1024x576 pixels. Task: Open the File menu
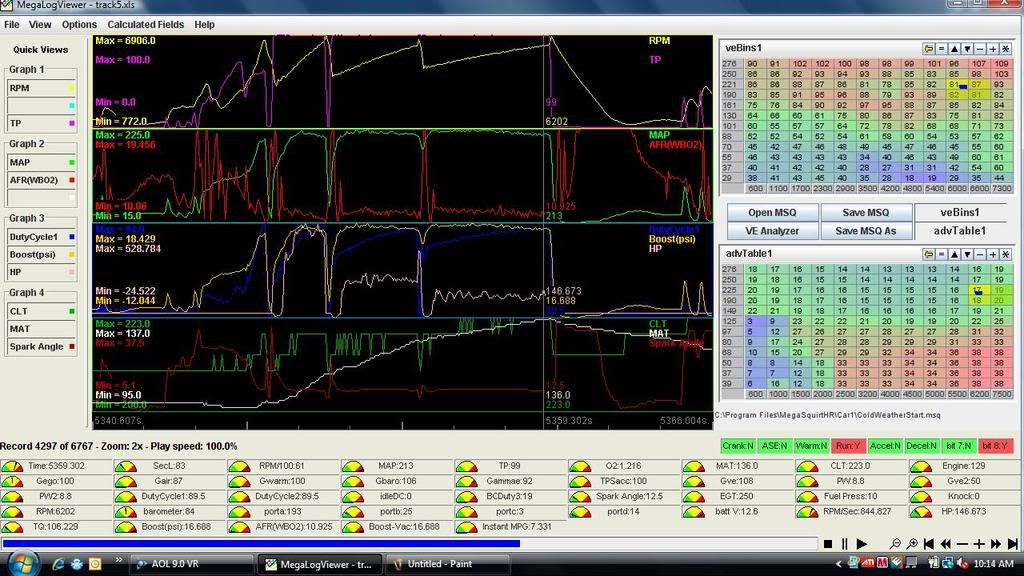pyautogui.click(x=11, y=24)
